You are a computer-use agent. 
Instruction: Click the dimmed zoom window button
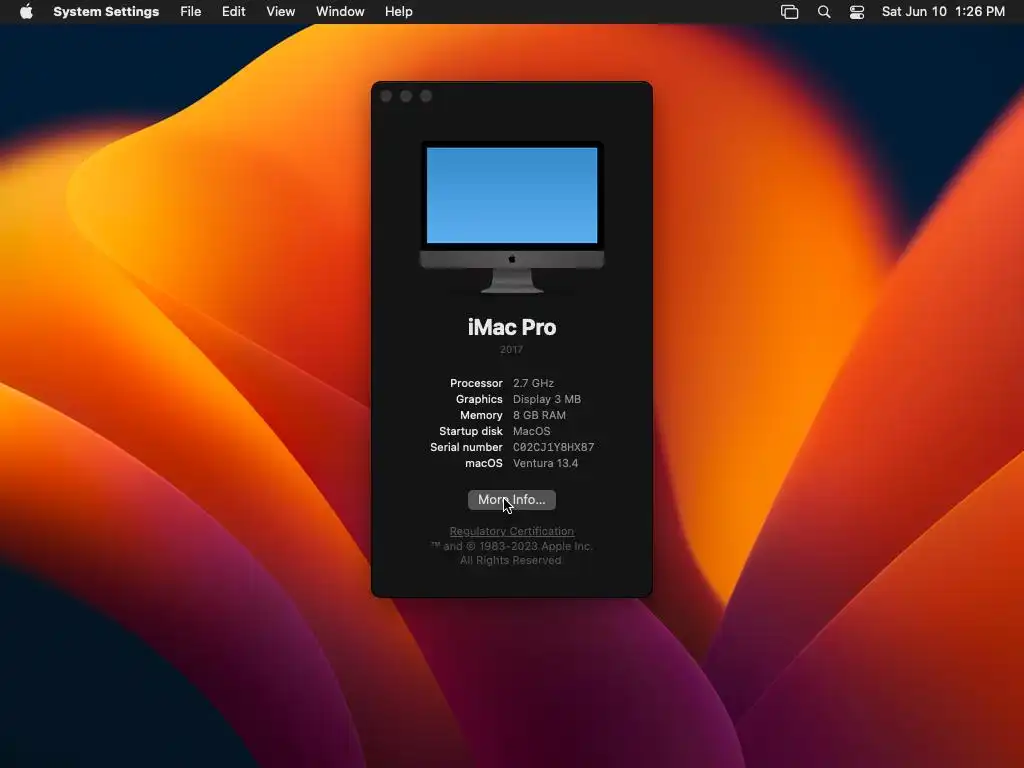[426, 96]
